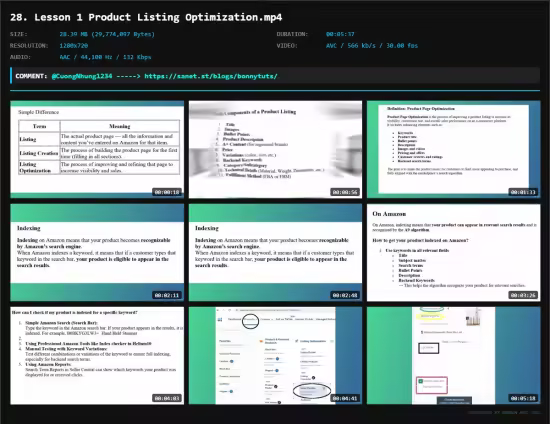Click the 00:00:56 timestamp badge

tap(345, 192)
